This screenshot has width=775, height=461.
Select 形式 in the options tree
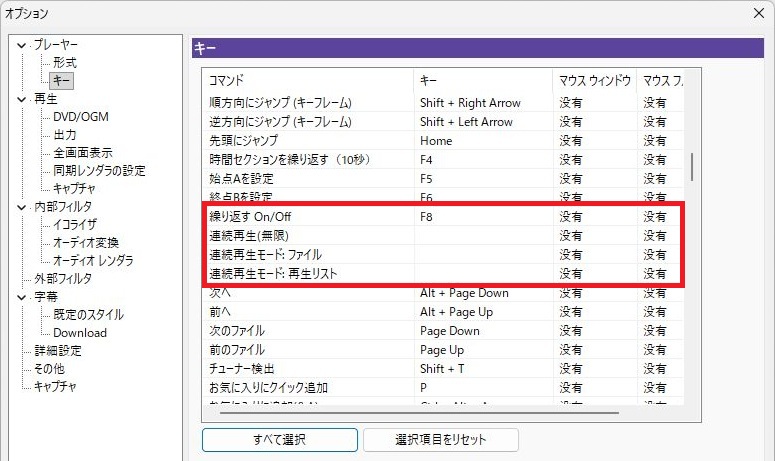[64, 63]
